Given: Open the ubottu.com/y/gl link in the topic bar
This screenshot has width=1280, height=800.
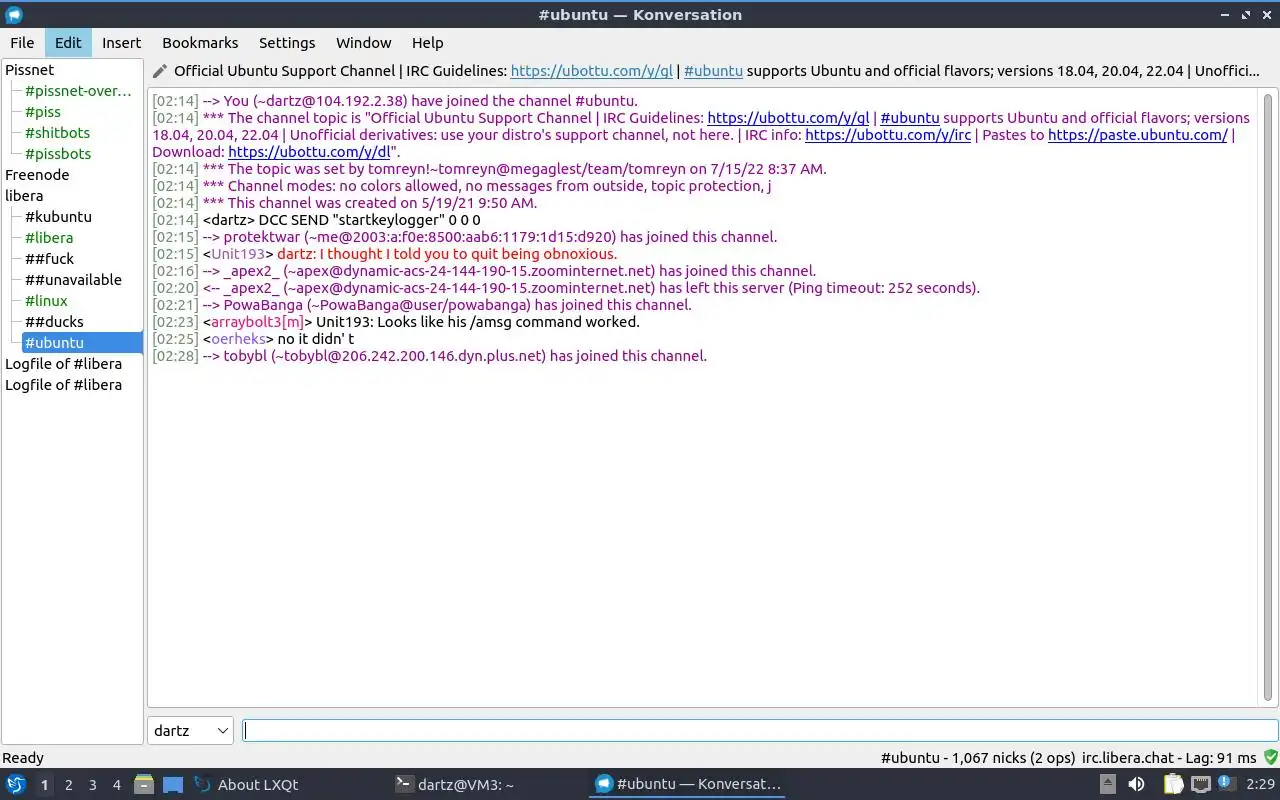Looking at the screenshot, I should (592, 71).
